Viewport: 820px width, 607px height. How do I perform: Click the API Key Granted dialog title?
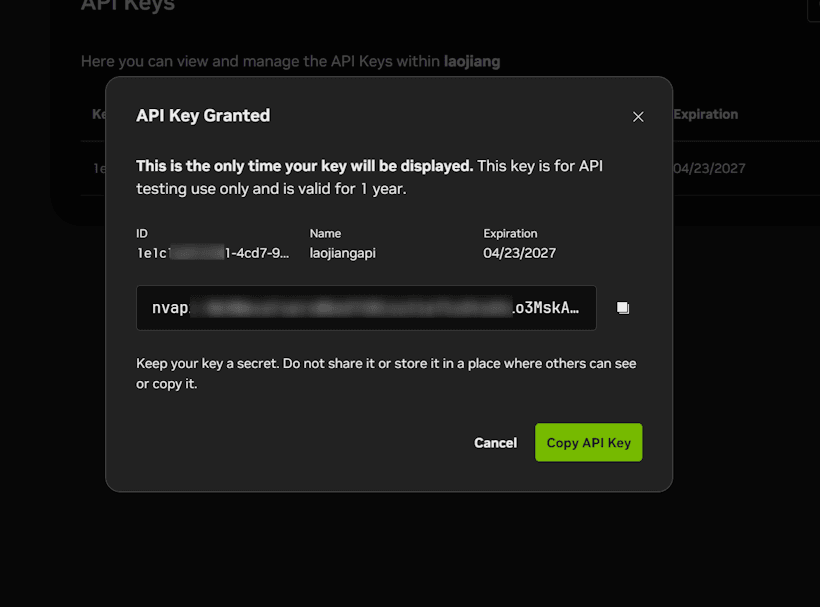tap(203, 116)
